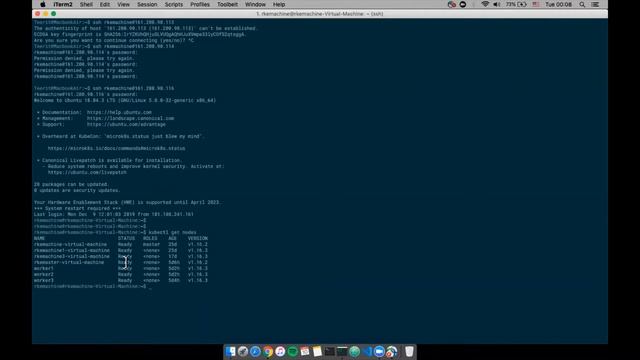
Task: Open the Help menu
Action: coord(279,4)
